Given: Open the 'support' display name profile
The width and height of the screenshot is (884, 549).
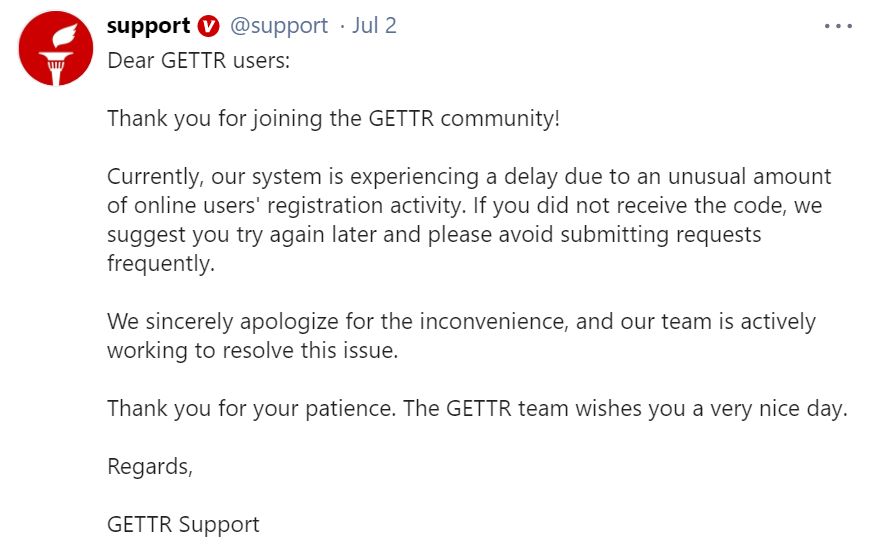Looking at the screenshot, I should click(x=149, y=26).
